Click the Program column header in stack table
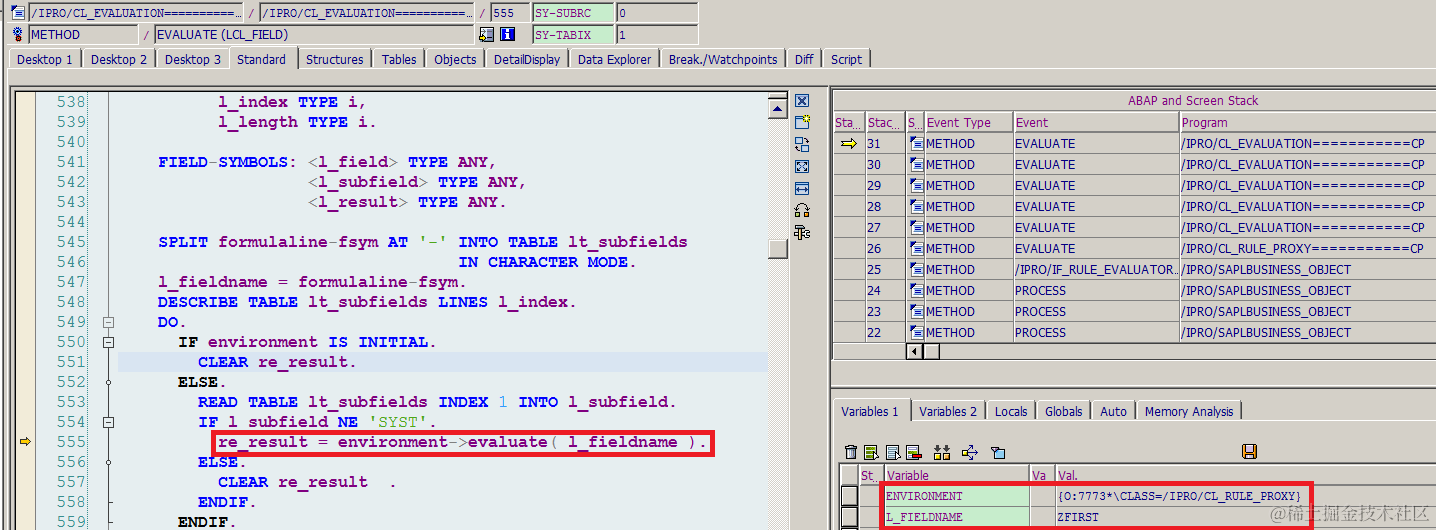Screen dimensions: 1436x530 tap(1306, 123)
